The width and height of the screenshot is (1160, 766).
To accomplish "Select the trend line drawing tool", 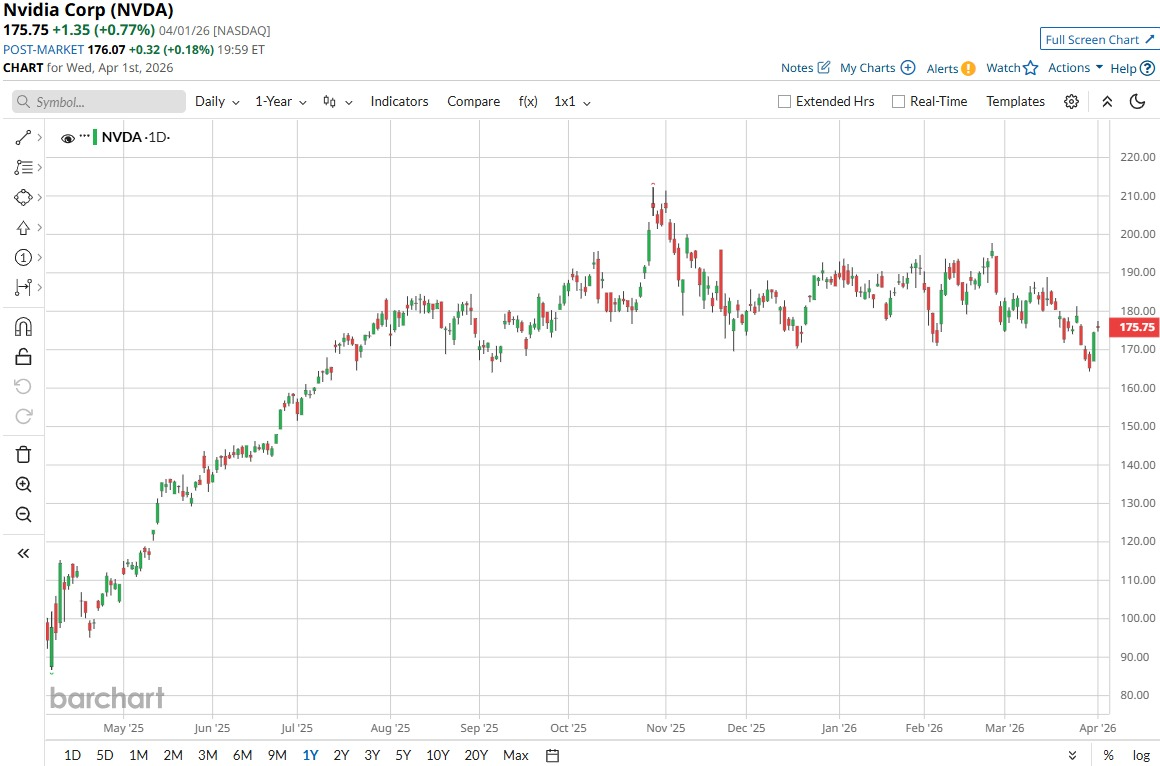I will coord(23,137).
